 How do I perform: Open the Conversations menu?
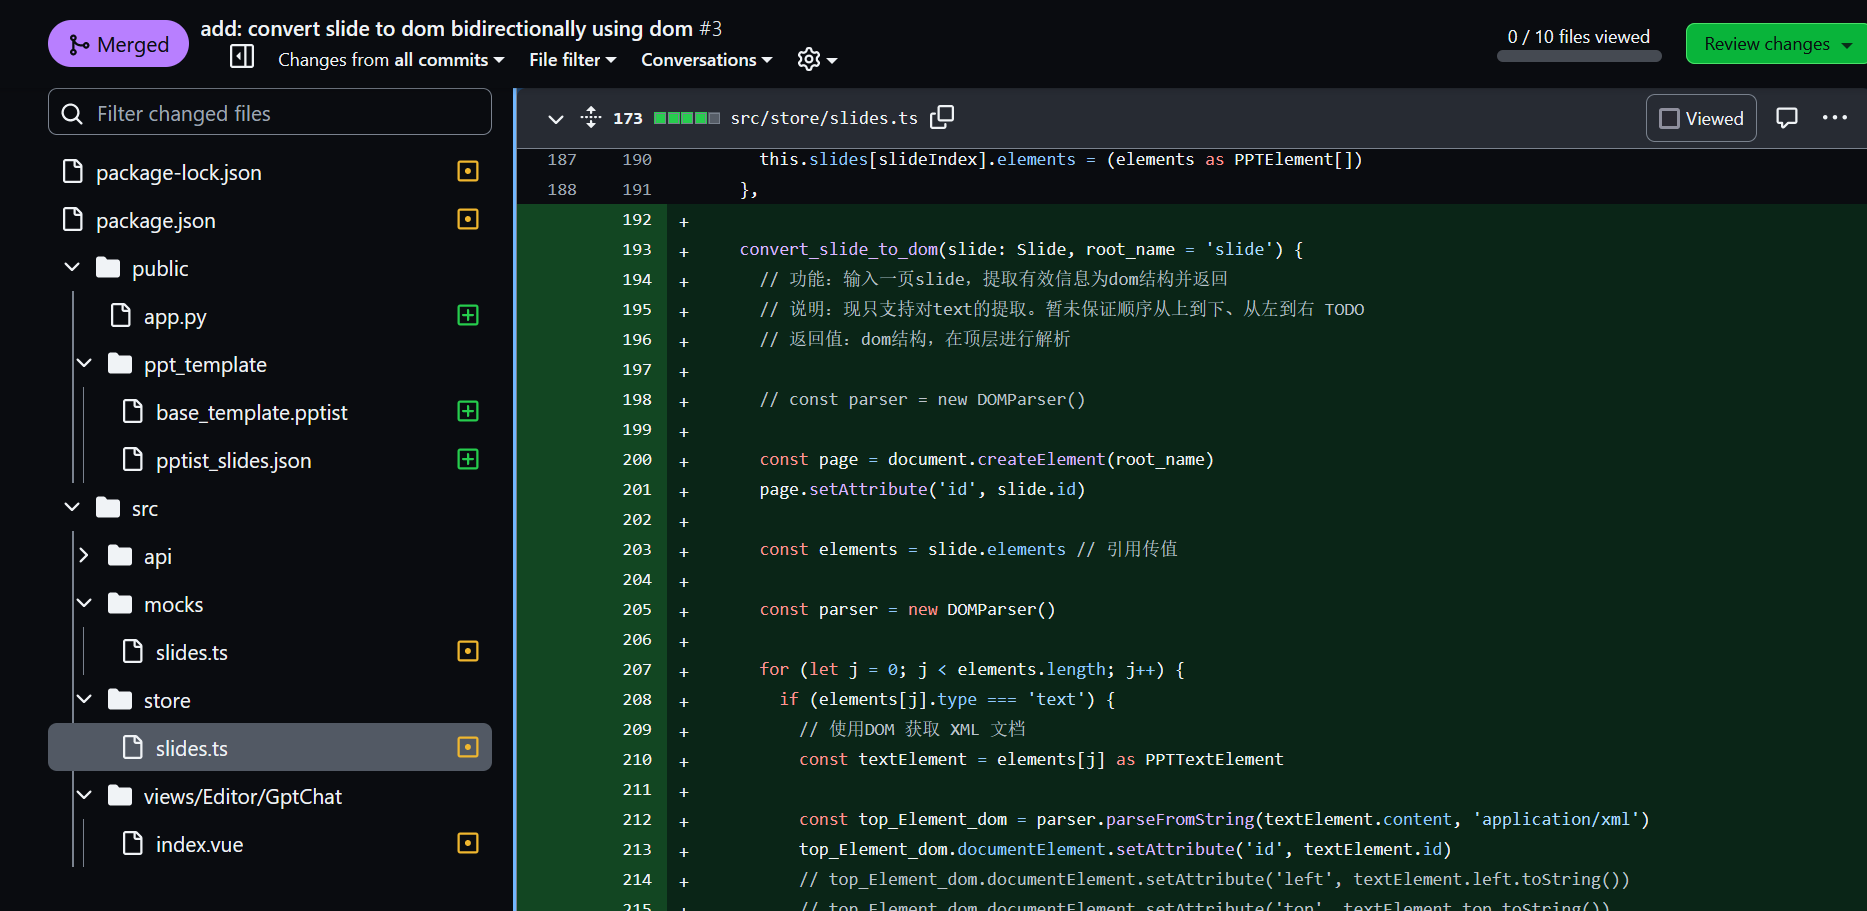coord(706,59)
